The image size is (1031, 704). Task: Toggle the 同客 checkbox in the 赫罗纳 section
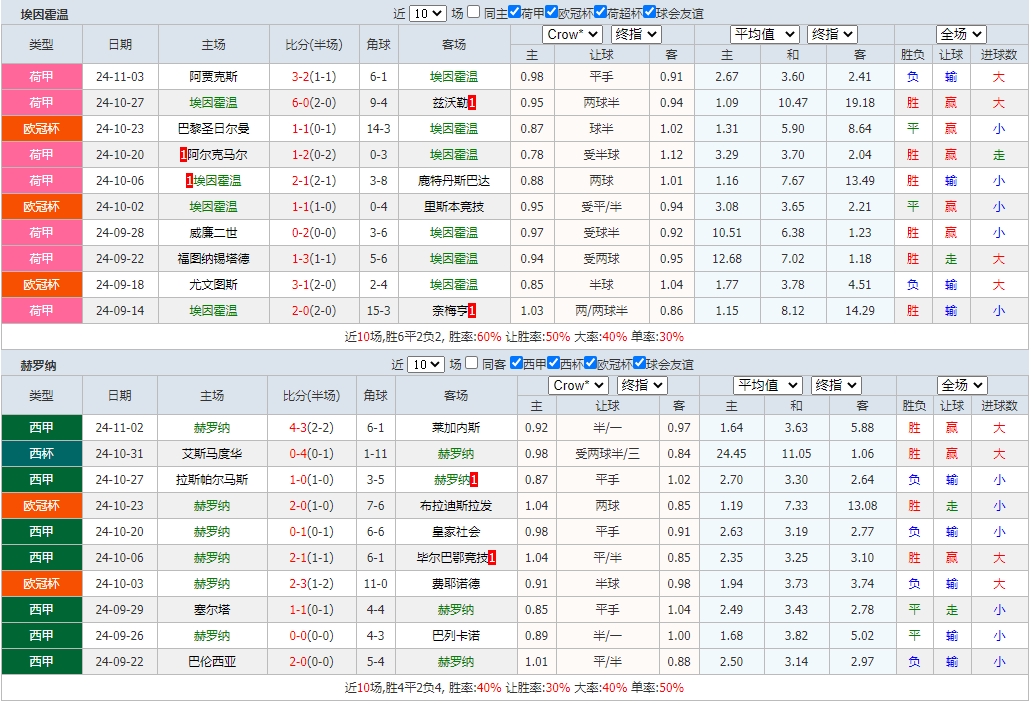click(472, 363)
